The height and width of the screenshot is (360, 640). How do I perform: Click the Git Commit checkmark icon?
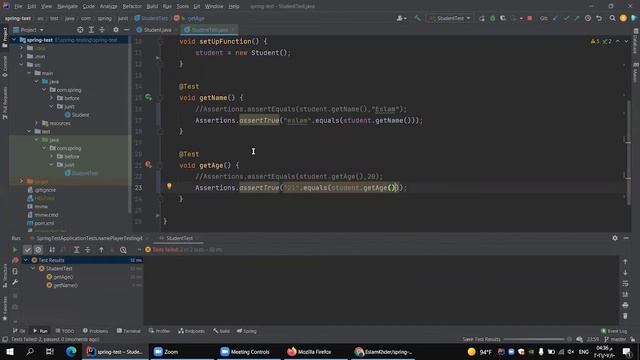[566, 18]
